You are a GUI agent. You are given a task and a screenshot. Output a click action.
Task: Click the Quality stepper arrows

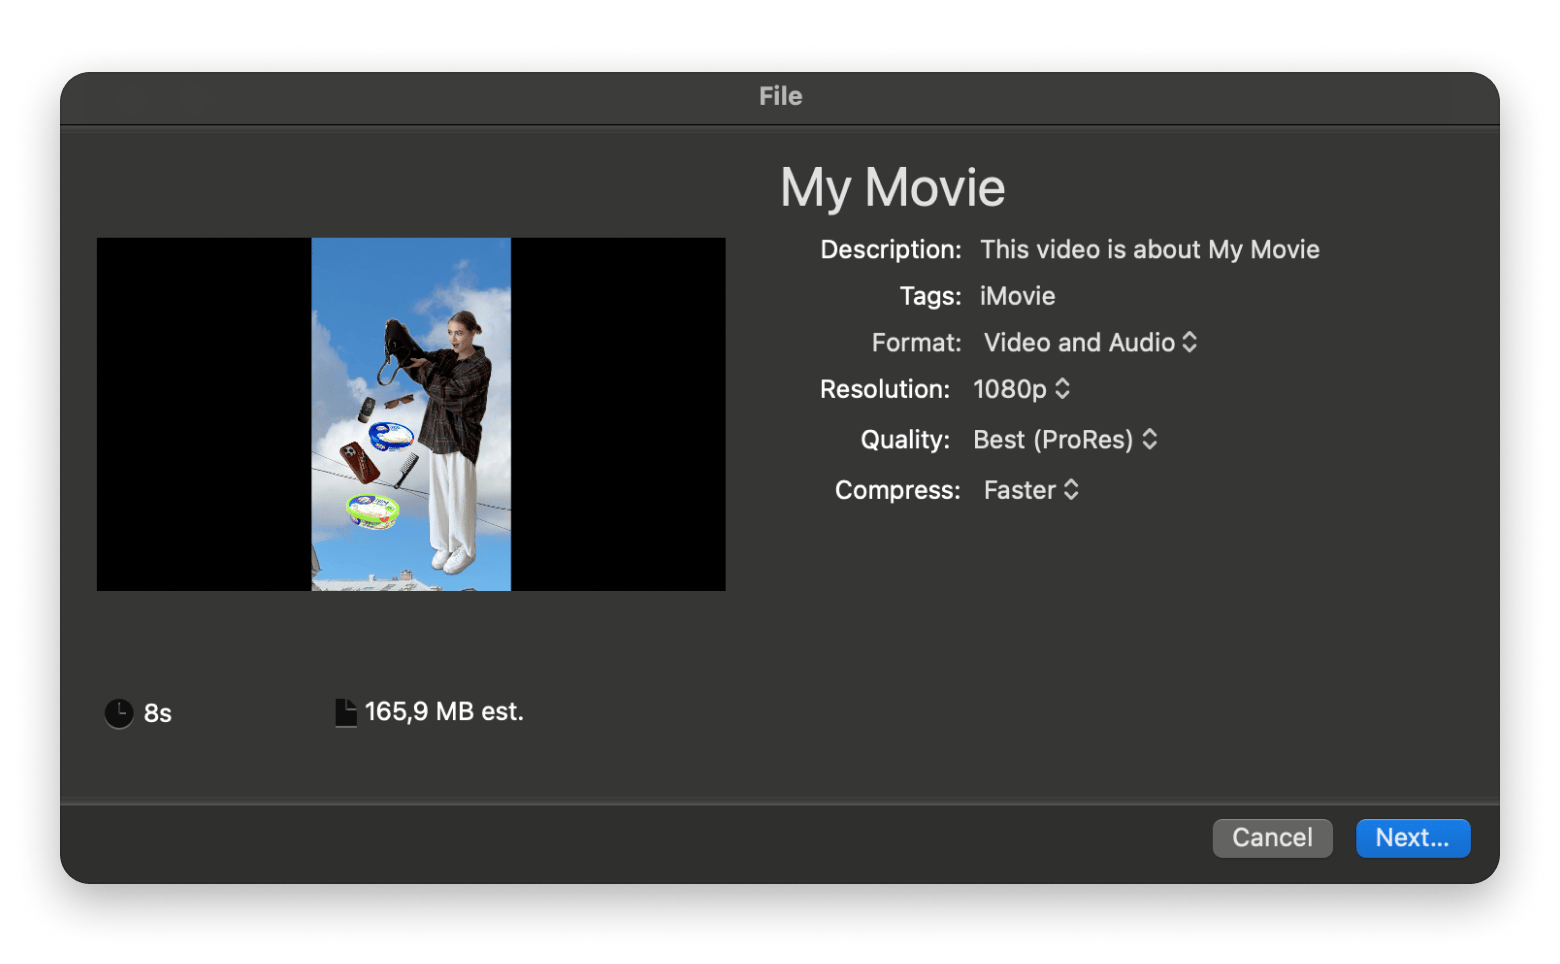point(1150,439)
